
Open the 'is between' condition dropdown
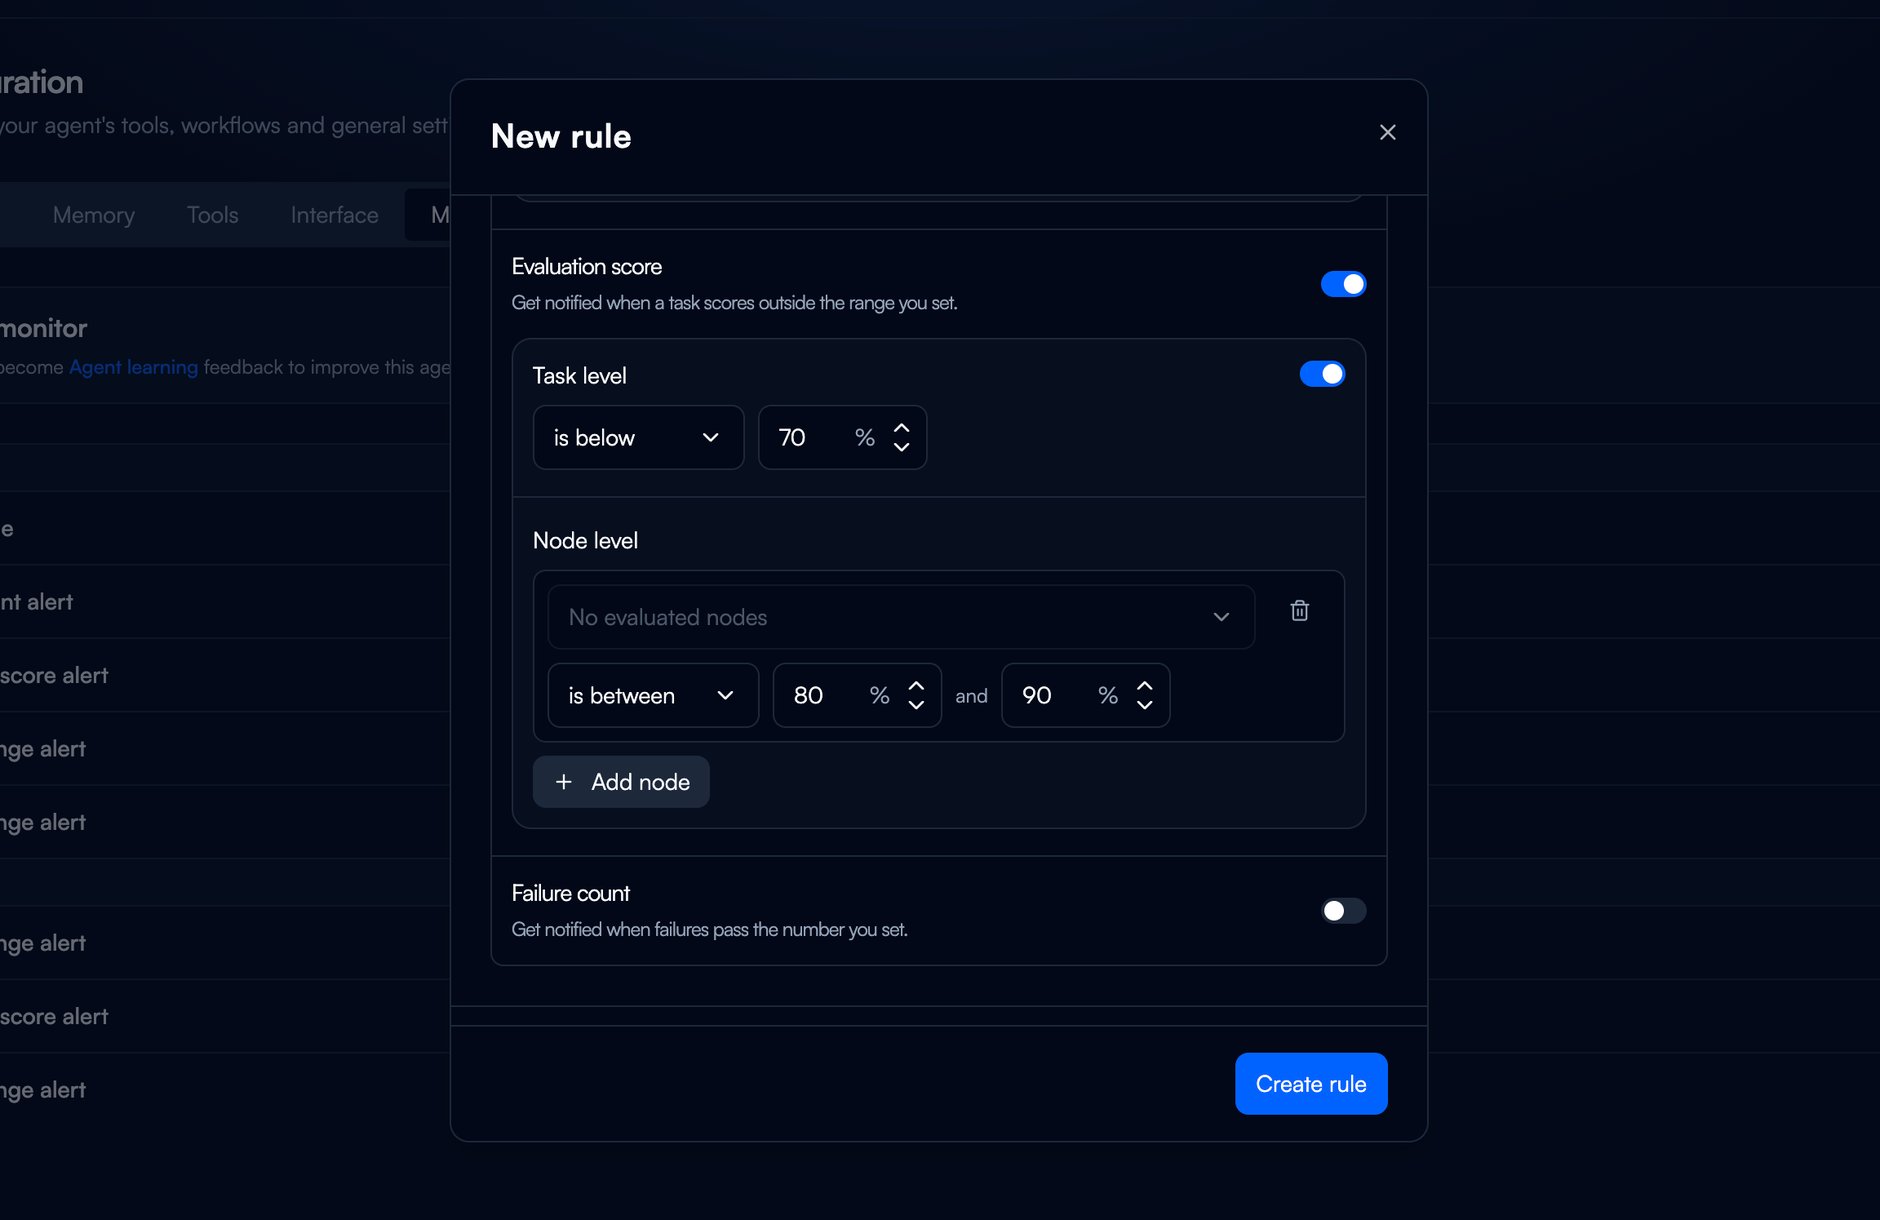tap(653, 695)
